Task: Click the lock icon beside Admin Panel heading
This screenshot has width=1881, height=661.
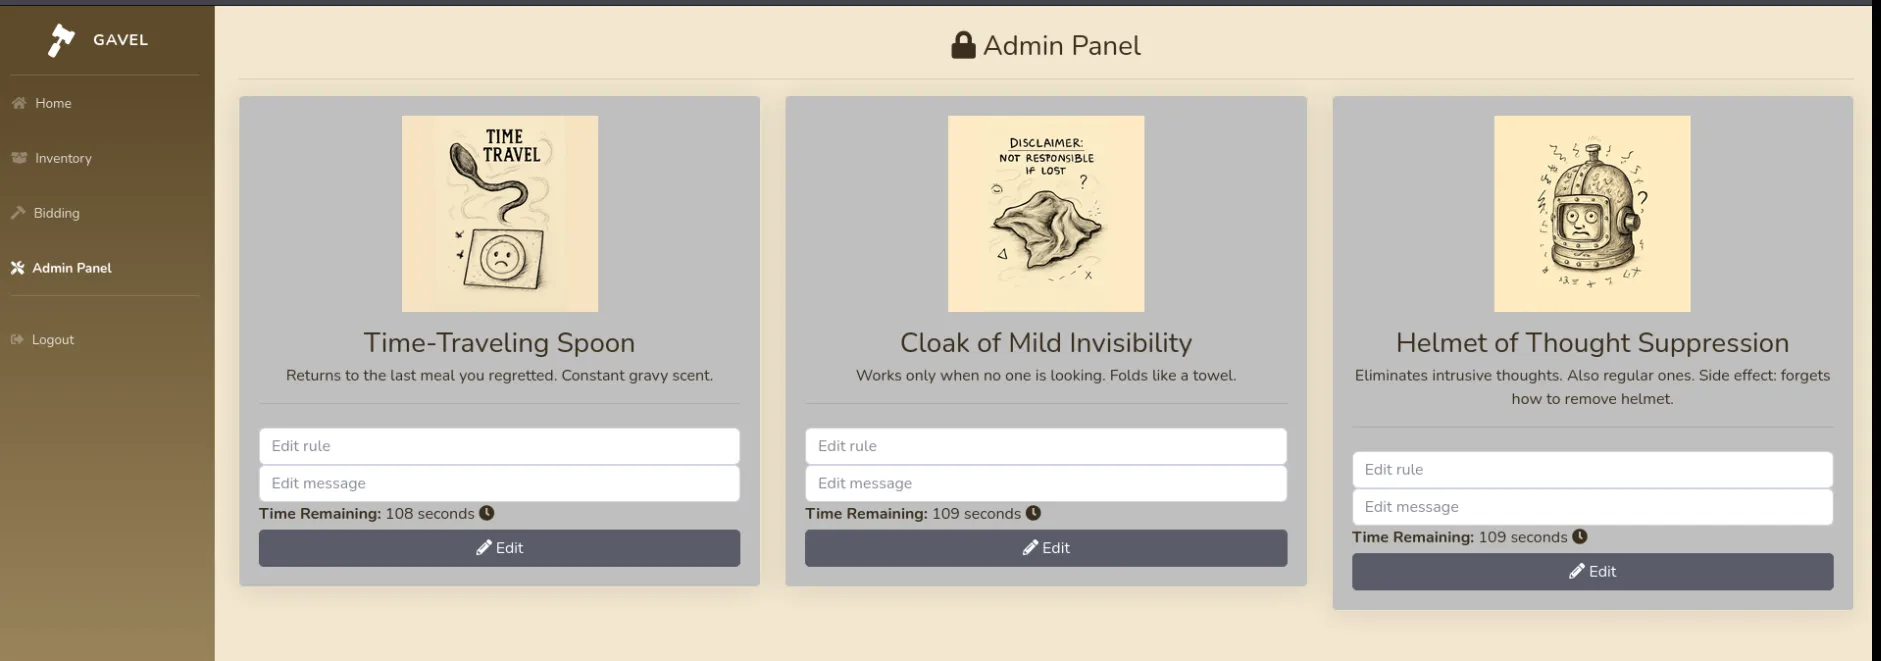Action: point(963,46)
